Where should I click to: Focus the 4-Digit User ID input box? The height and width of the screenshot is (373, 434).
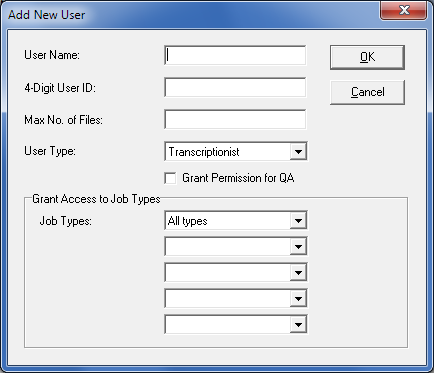pos(235,88)
